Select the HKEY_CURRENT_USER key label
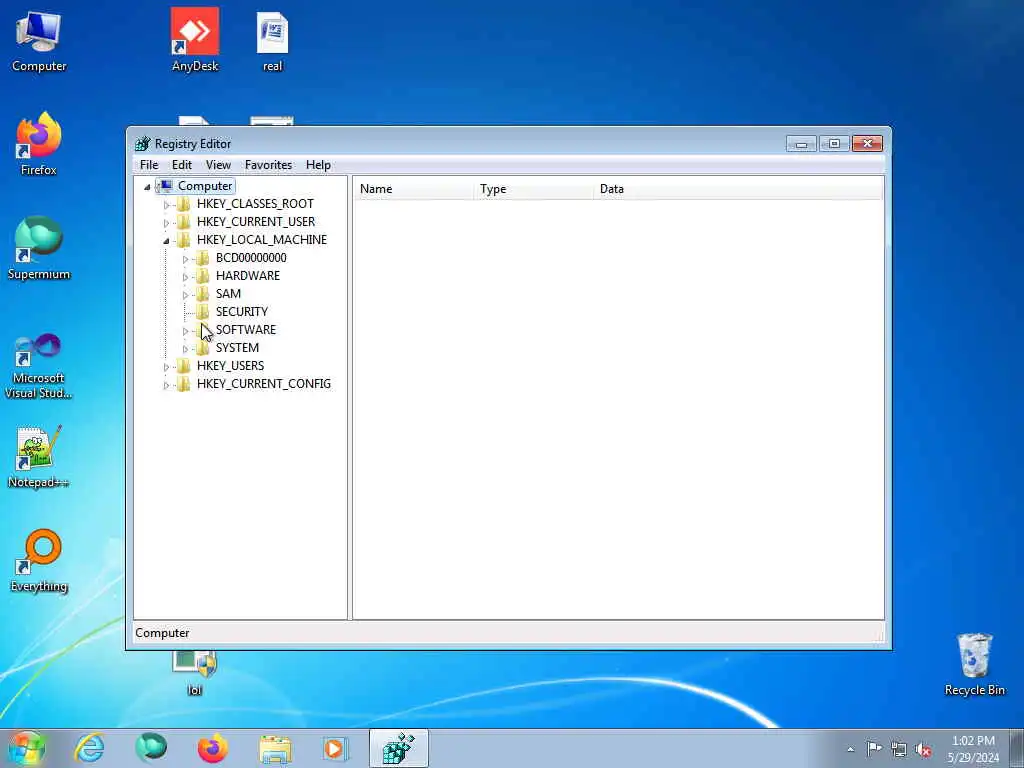The image size is (1024, 768). pyautogui.click(x=256, y=222)
